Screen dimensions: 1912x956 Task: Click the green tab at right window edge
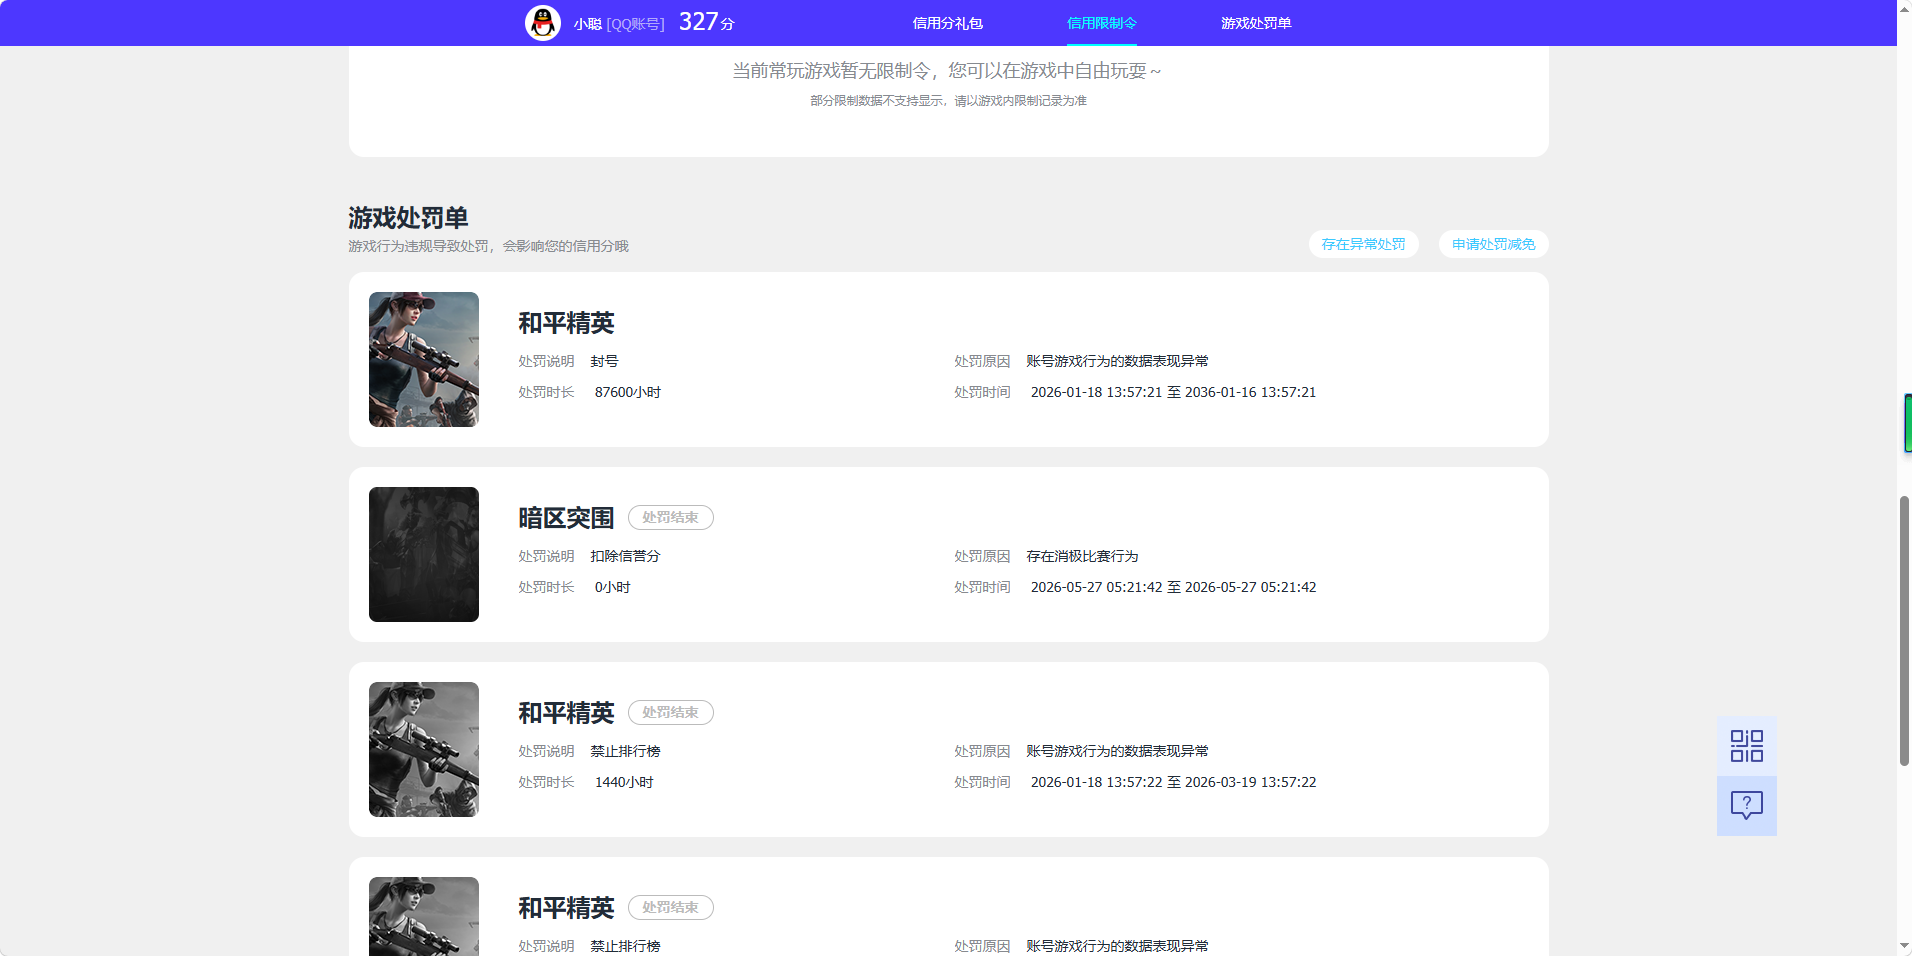click(x=1908, y=423)
